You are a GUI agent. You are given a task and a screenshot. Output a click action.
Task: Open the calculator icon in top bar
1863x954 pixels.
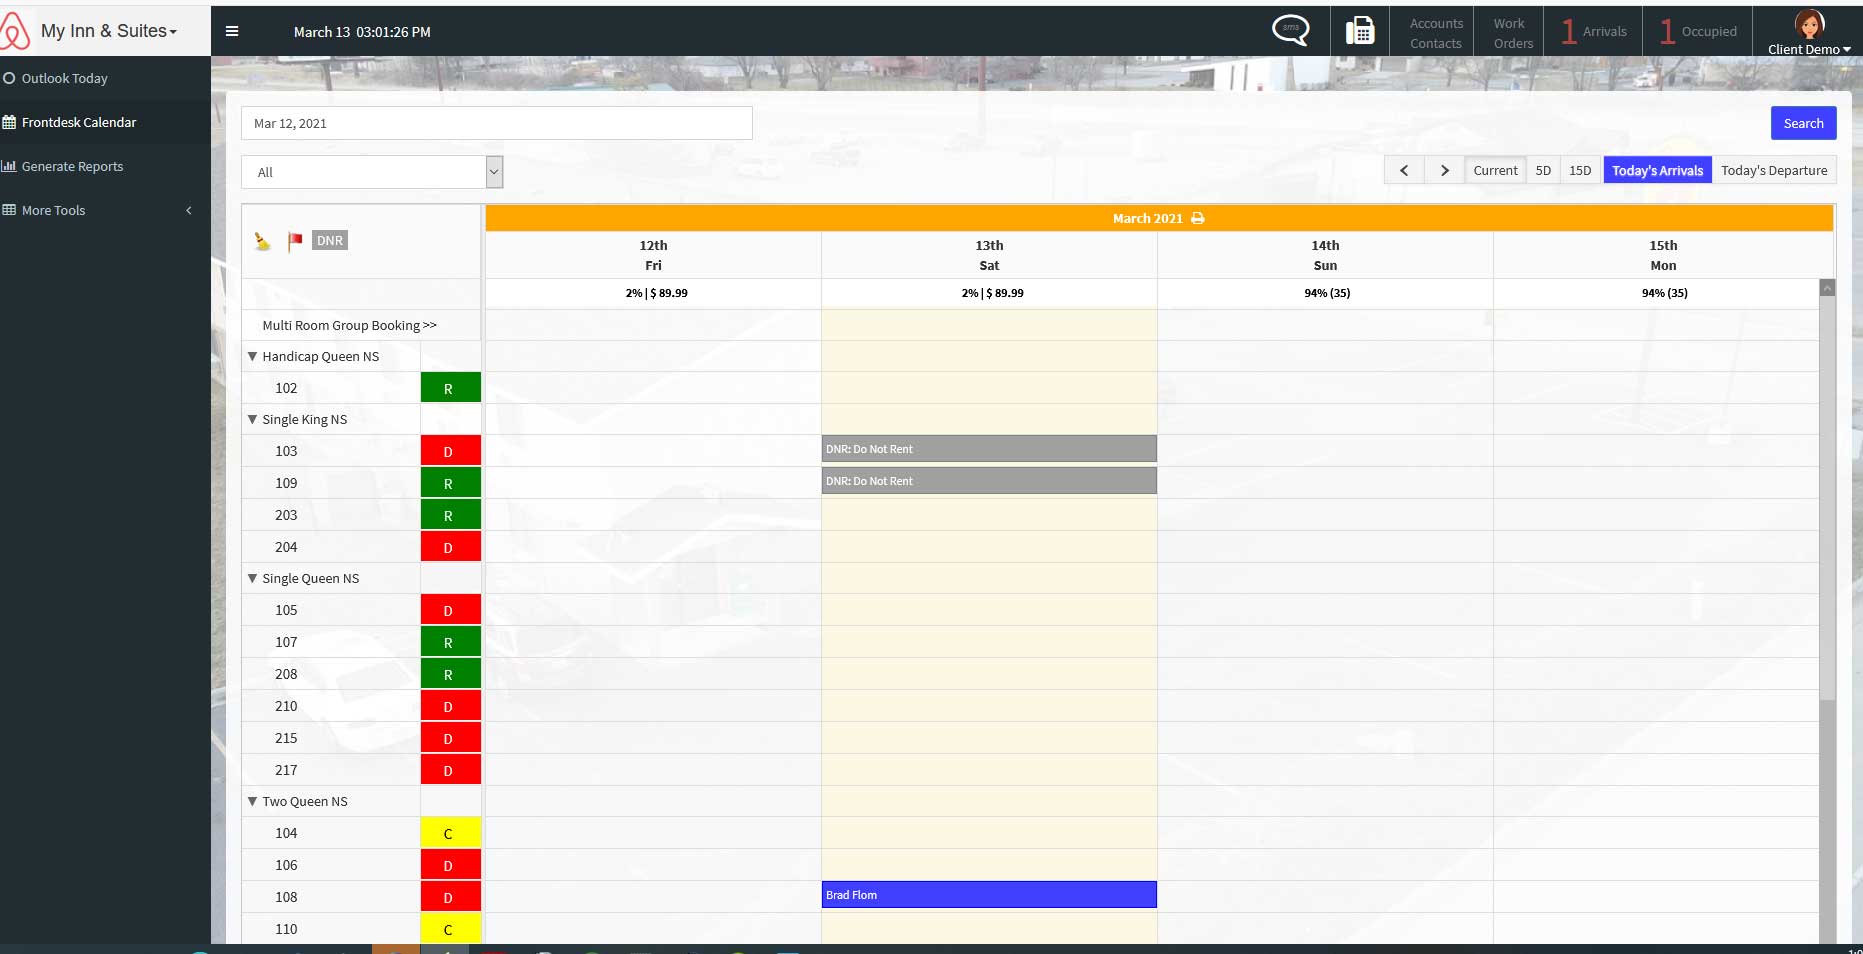[1360, 31]
